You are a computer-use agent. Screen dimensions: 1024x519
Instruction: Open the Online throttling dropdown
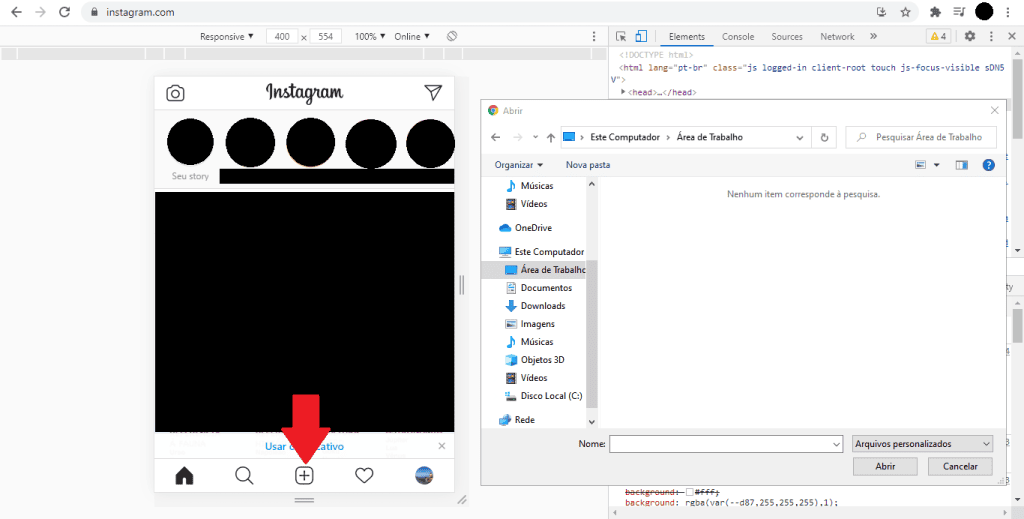coord(412,37)
